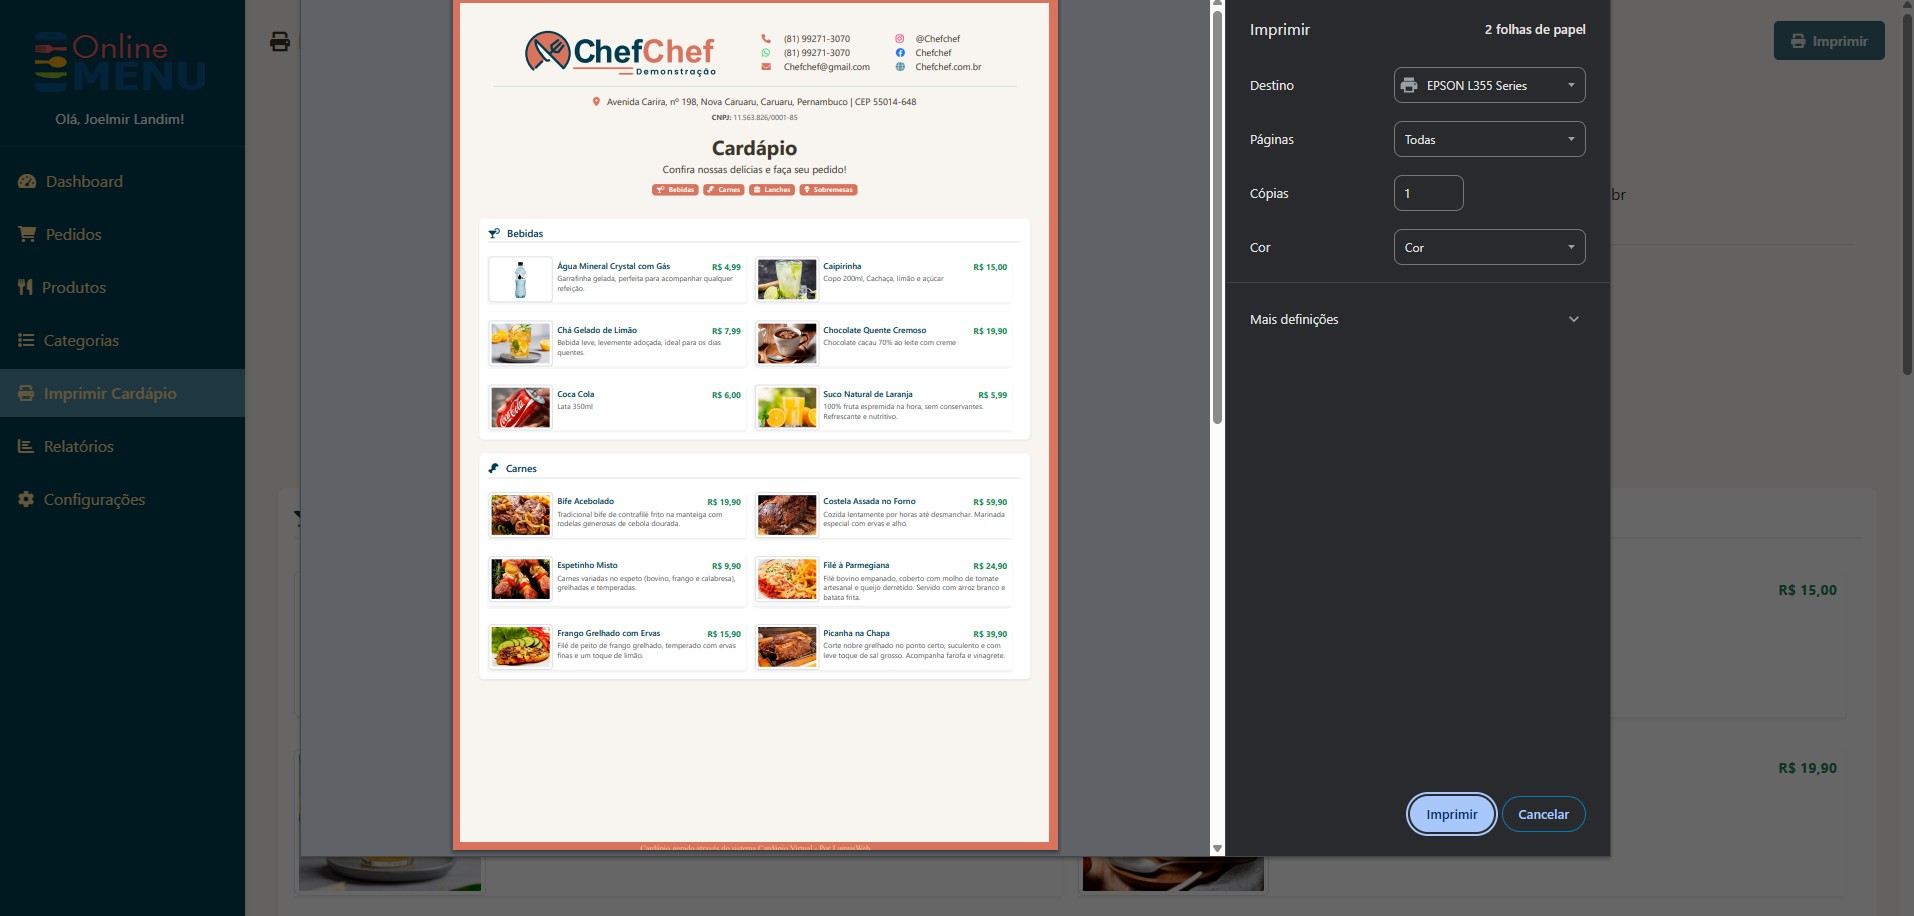
Task: Select the Sobremesas category badge
Action: click(828, 189)
